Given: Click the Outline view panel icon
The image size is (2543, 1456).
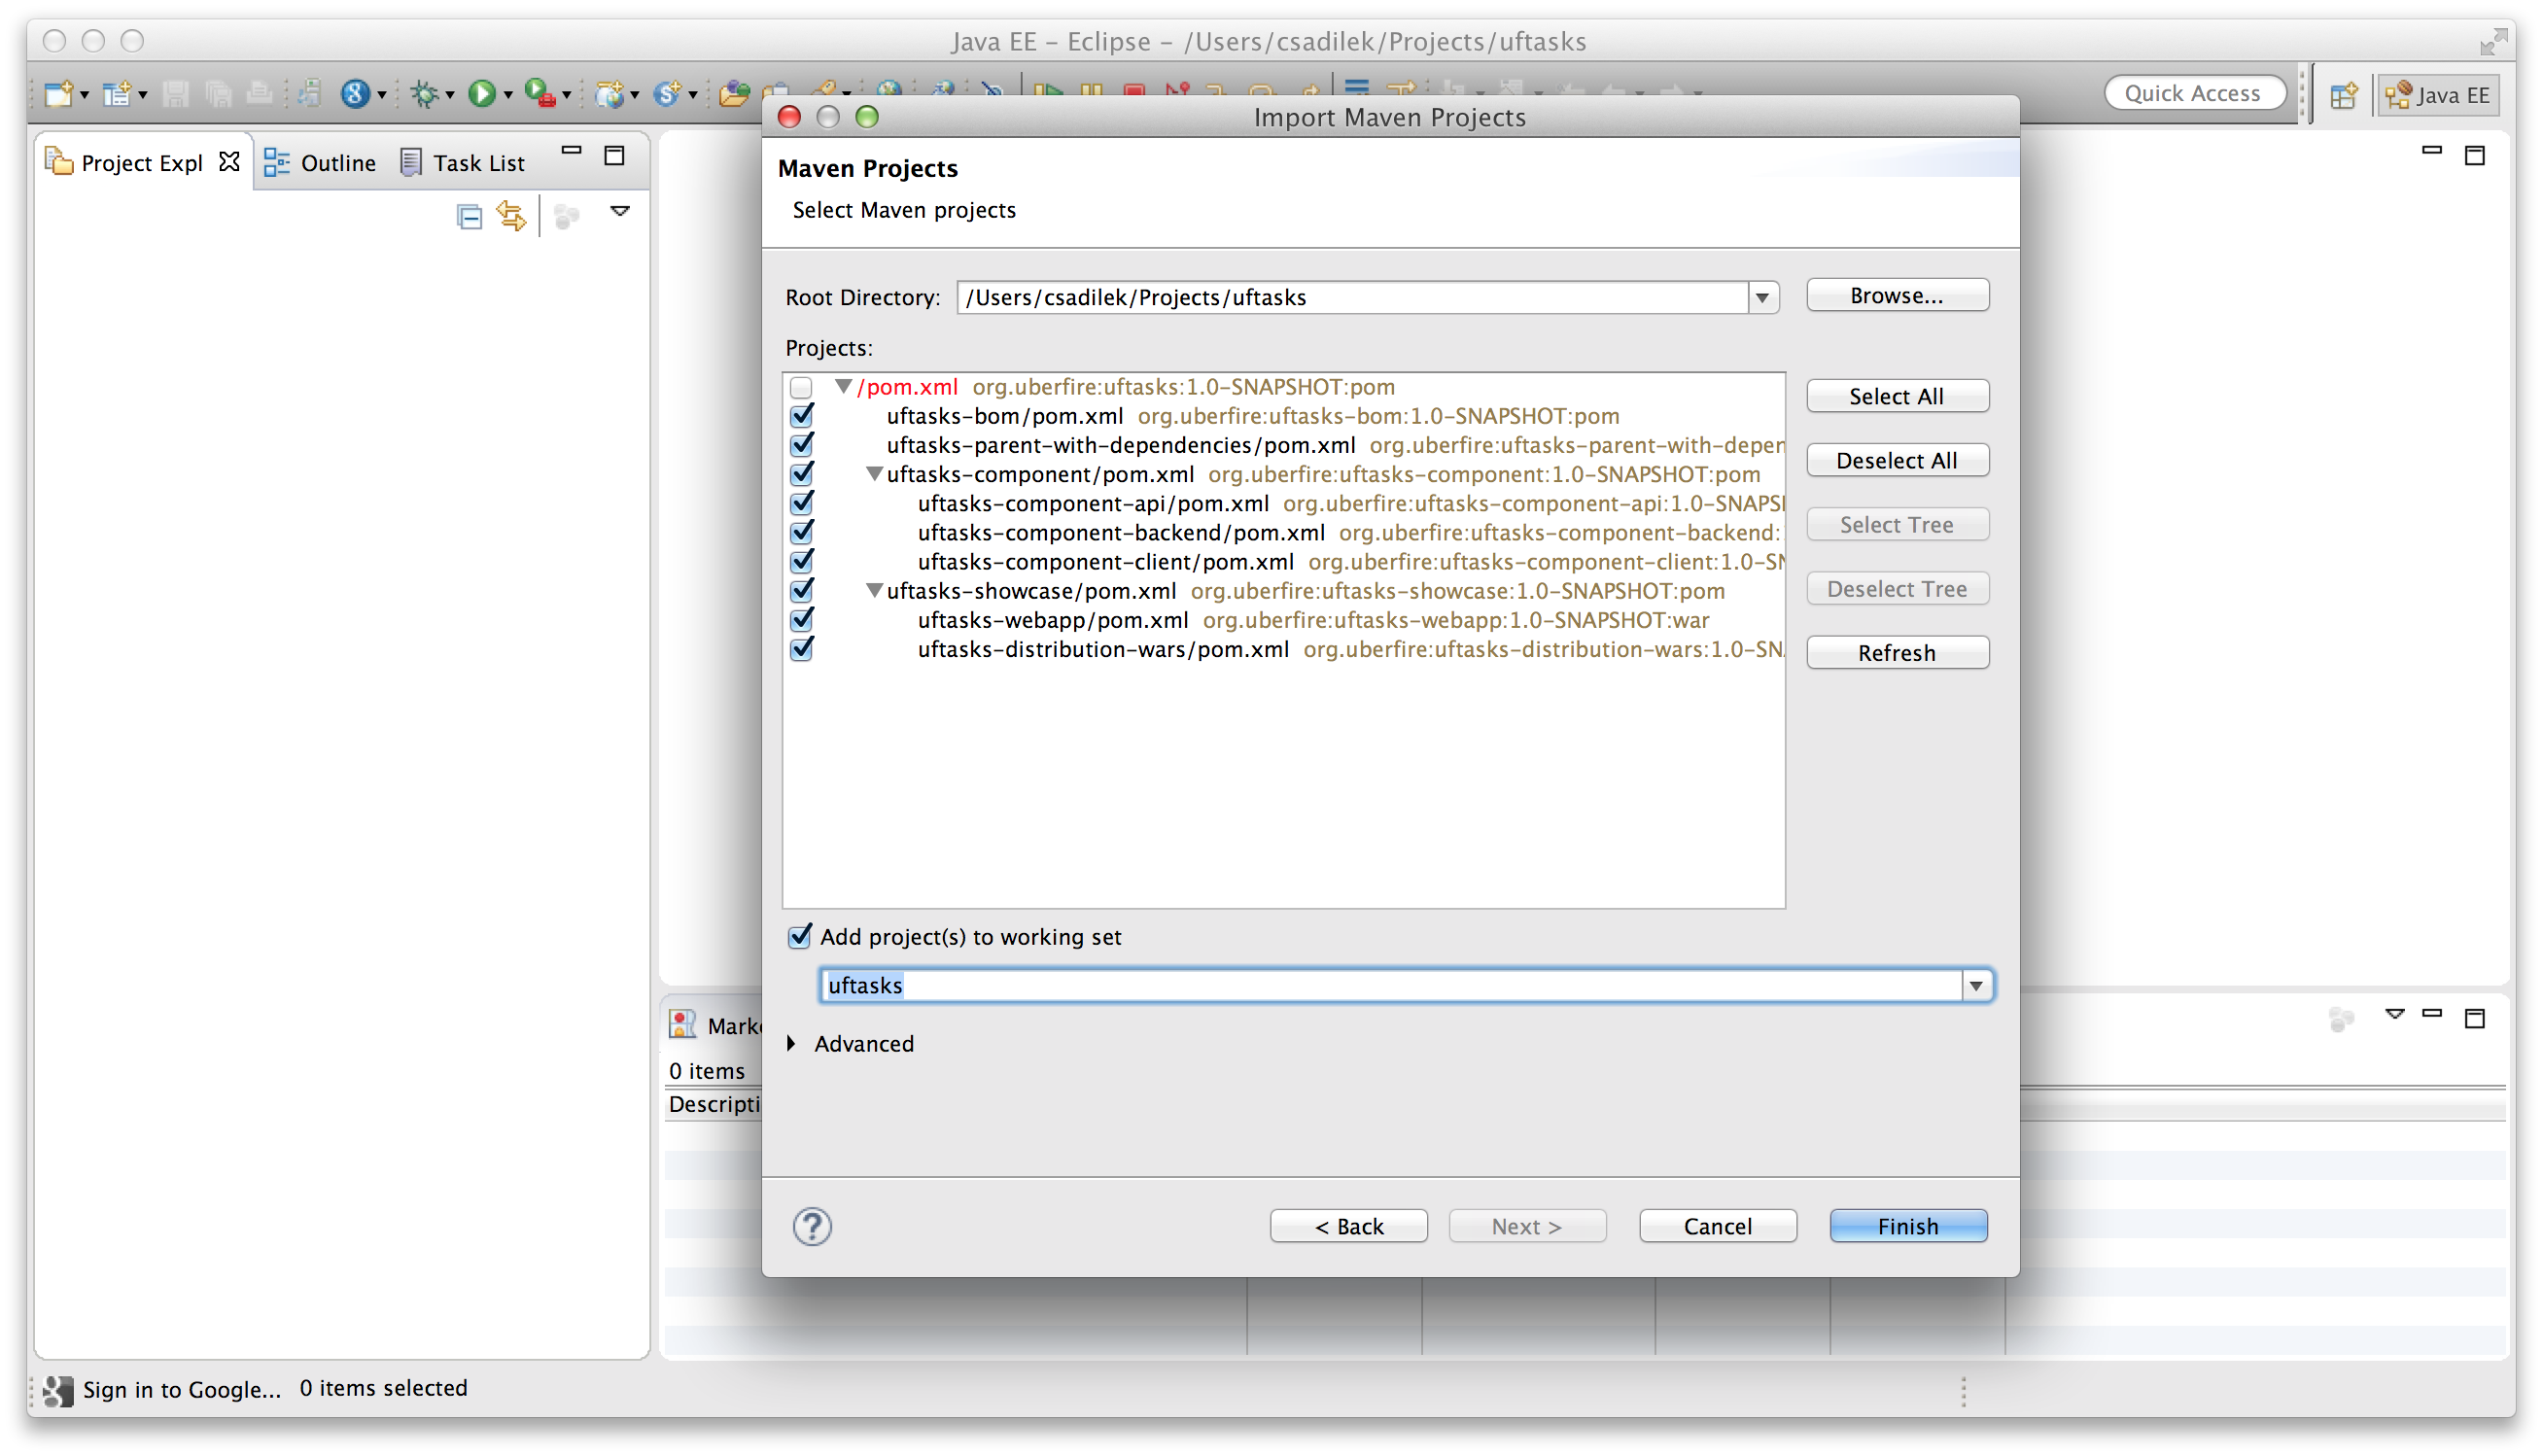Looking at the screenshot, I should click(279, 160).
